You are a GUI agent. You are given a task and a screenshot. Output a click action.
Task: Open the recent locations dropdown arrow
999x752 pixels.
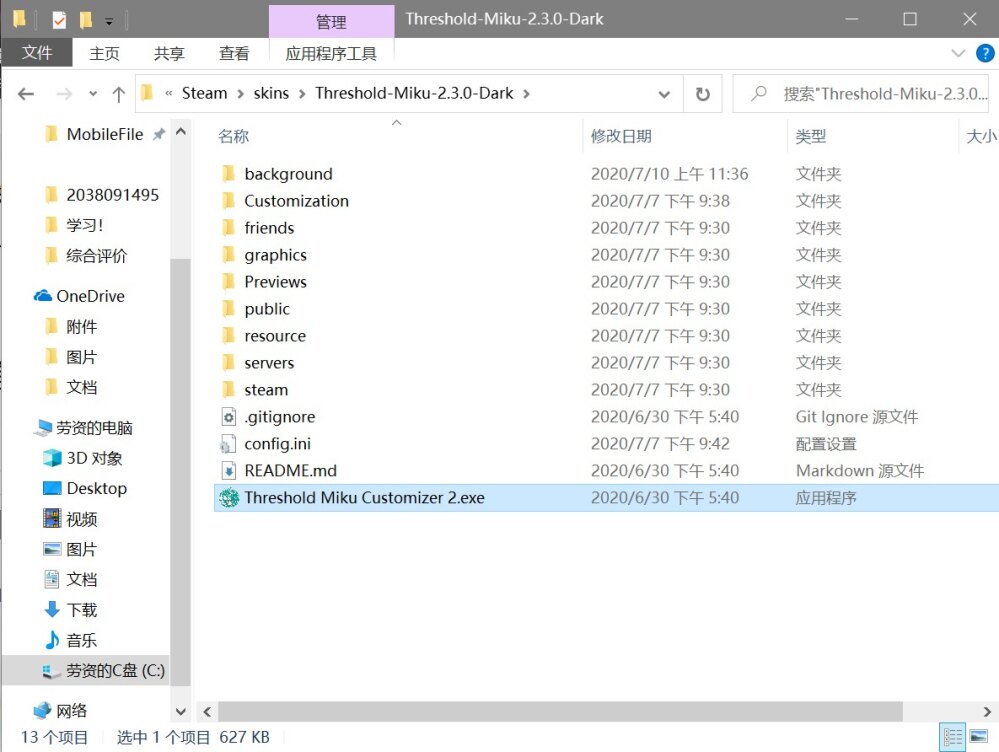point(93,94)
